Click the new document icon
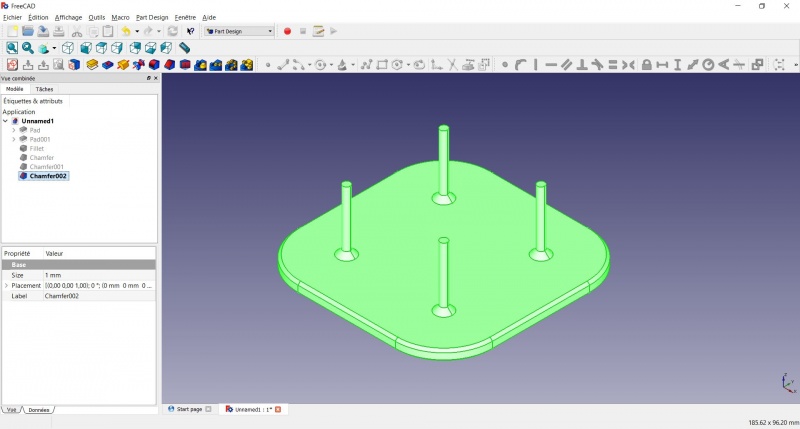The image size is (800, 429). pyautogui.click(x=12, y=31)
